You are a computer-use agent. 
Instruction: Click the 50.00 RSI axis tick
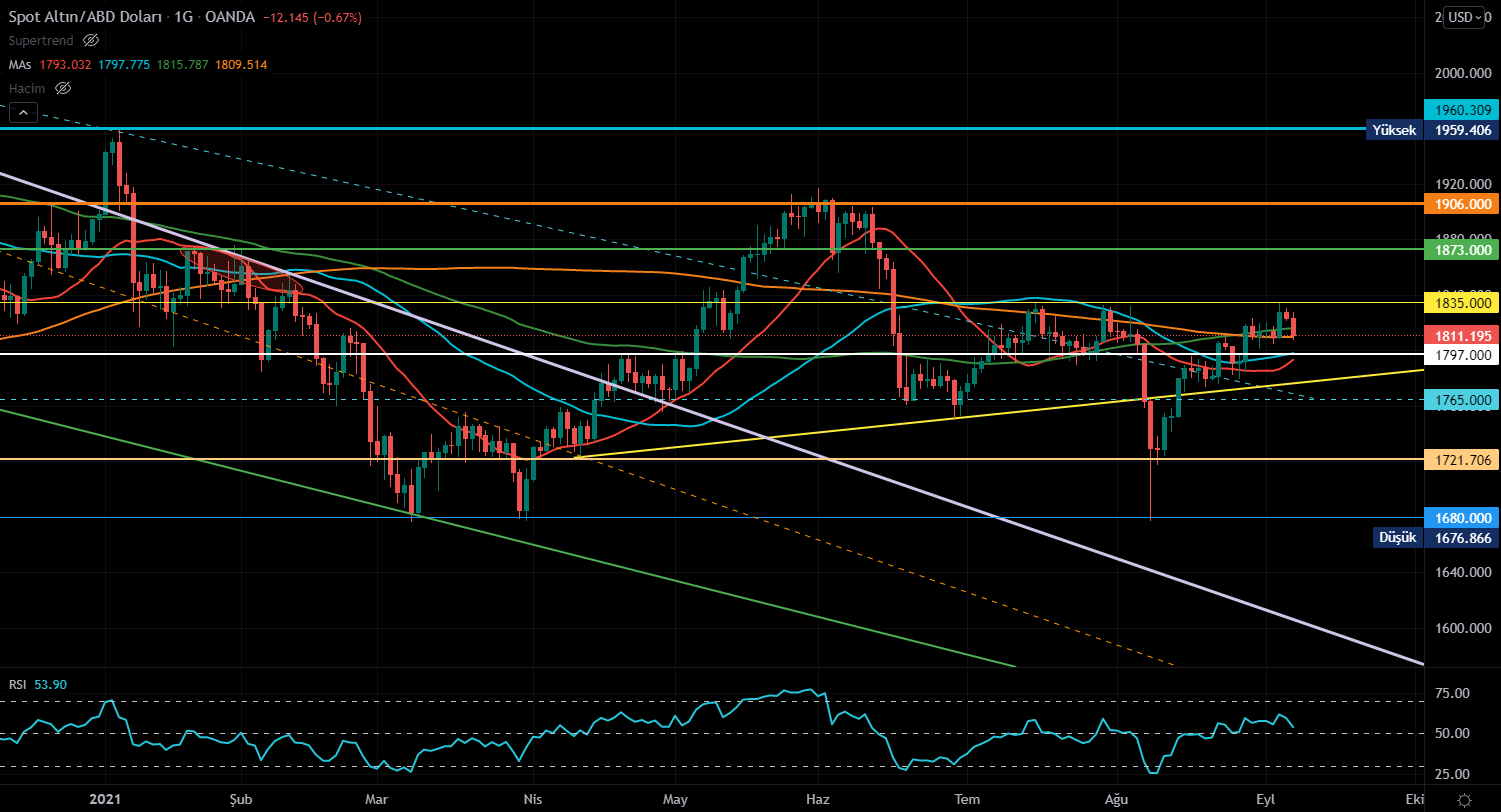[1454, 733]
